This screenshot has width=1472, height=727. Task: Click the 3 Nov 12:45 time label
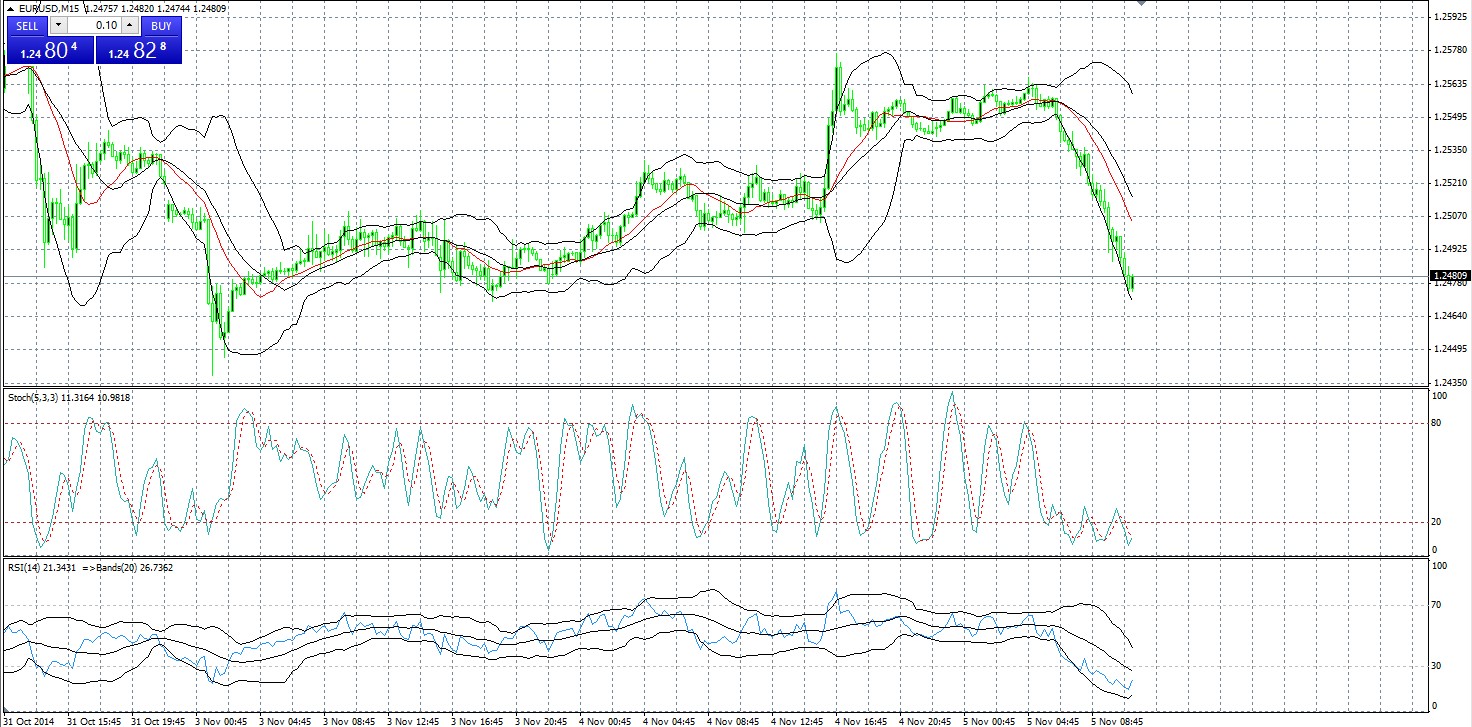coord(413,720)
